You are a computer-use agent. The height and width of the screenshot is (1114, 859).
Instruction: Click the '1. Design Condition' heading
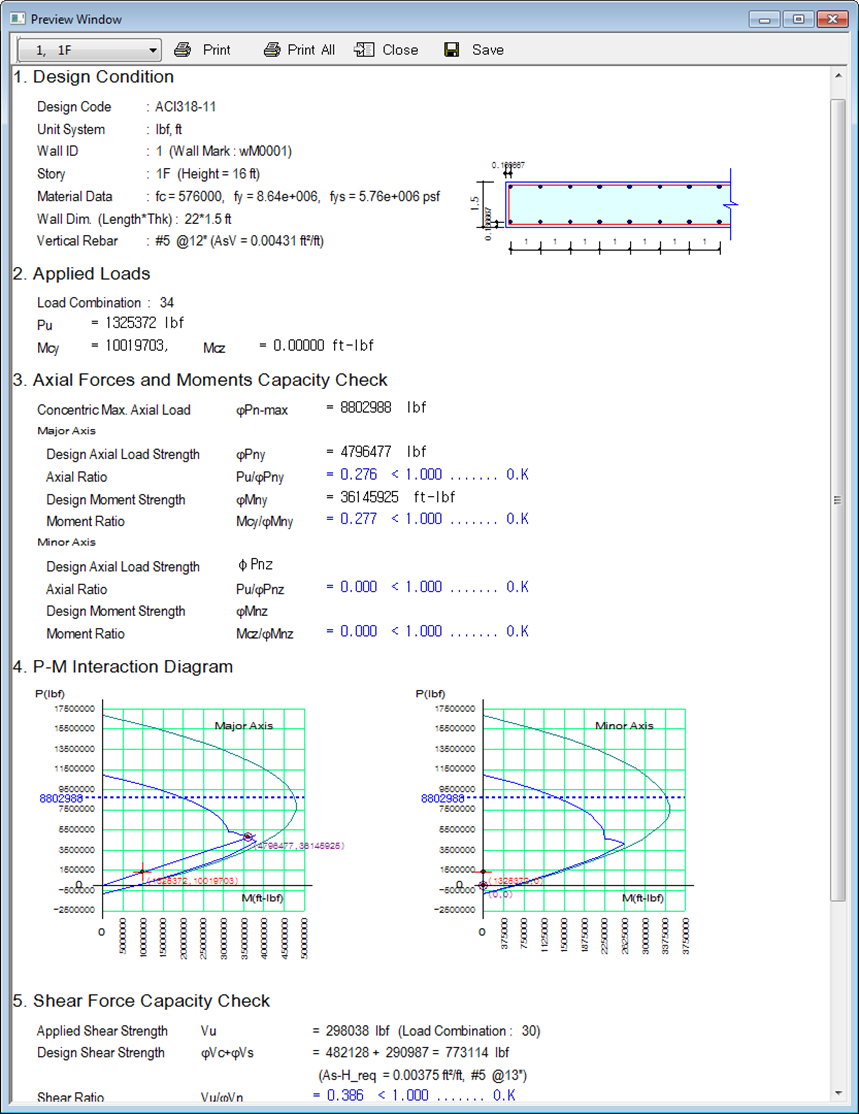click(x=94, y=77)
